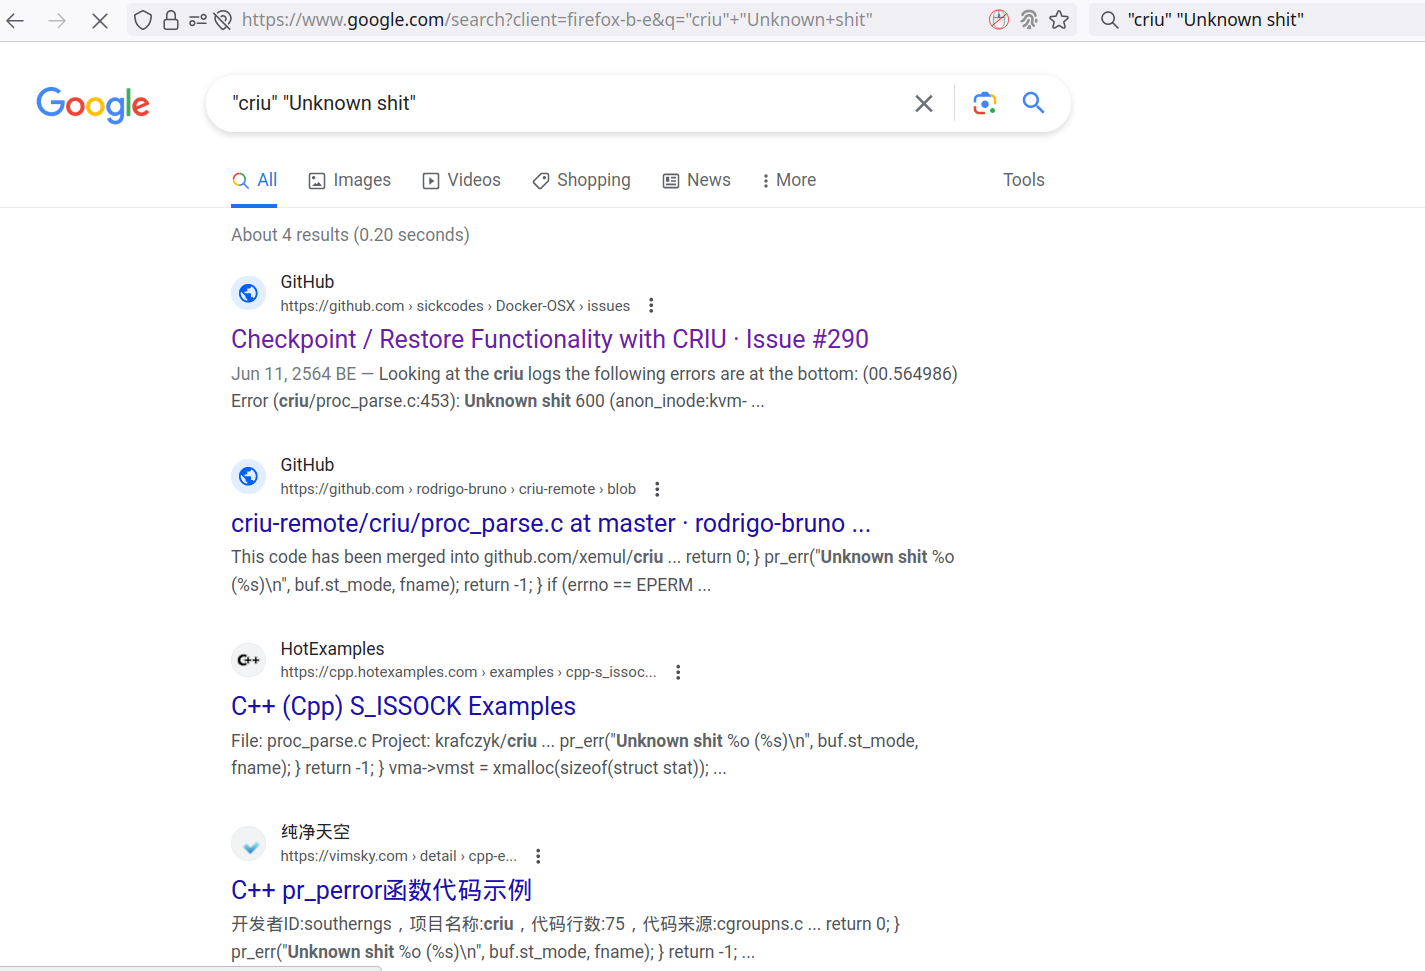Open options for Docker-OSX result

tap(651, 306)
